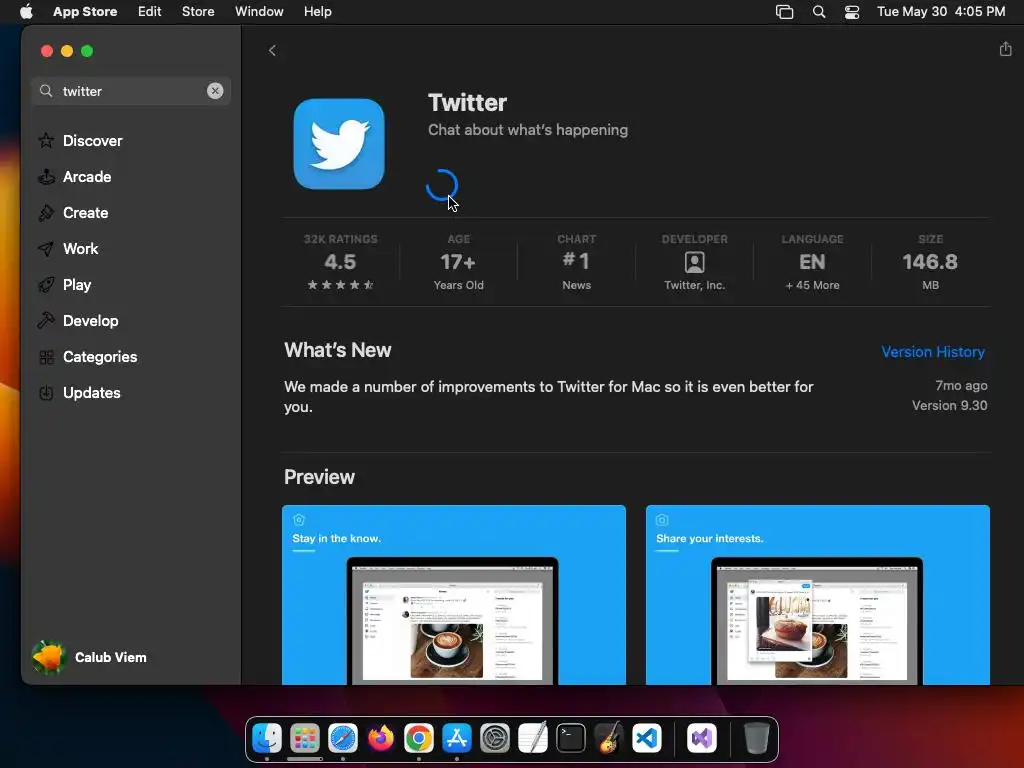This screenshot has width=1024, height=768.
Task: Clear the twitter search text
Action: click(x=215, y=91)
